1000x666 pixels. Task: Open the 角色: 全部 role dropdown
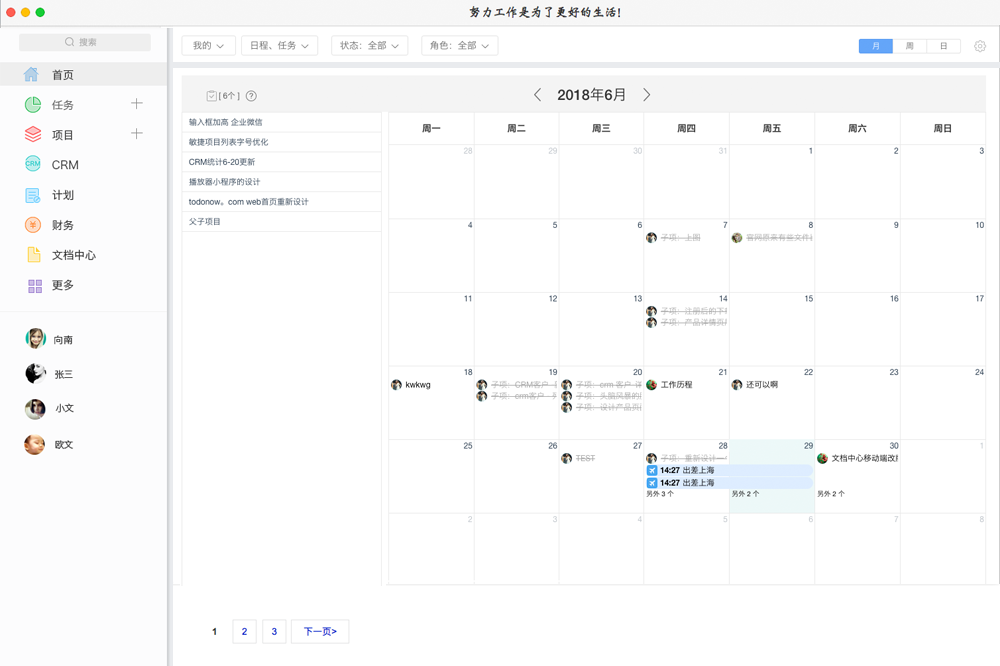tap(459, 45)
